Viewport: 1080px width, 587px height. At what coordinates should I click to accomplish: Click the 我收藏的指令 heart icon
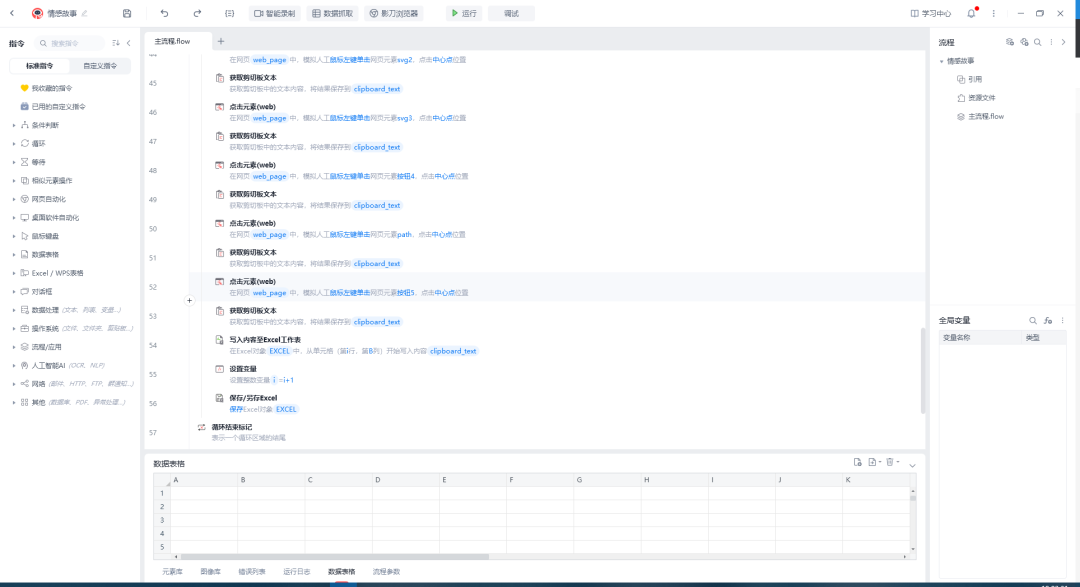(24, 88)
